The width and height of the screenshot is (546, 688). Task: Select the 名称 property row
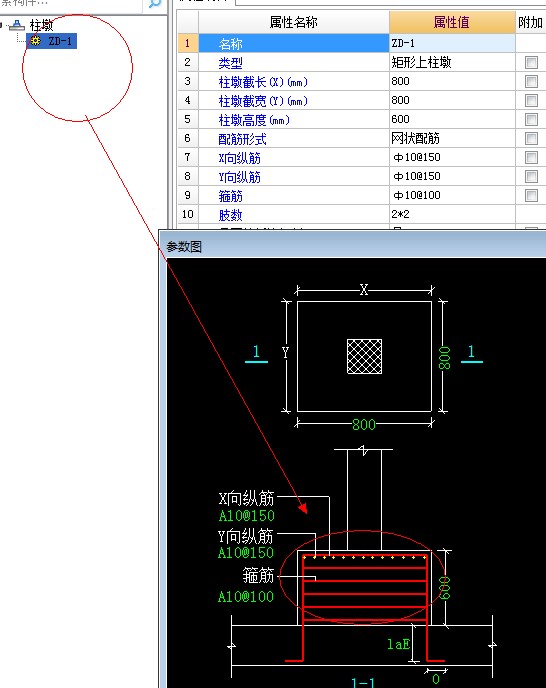pos(294,43)
